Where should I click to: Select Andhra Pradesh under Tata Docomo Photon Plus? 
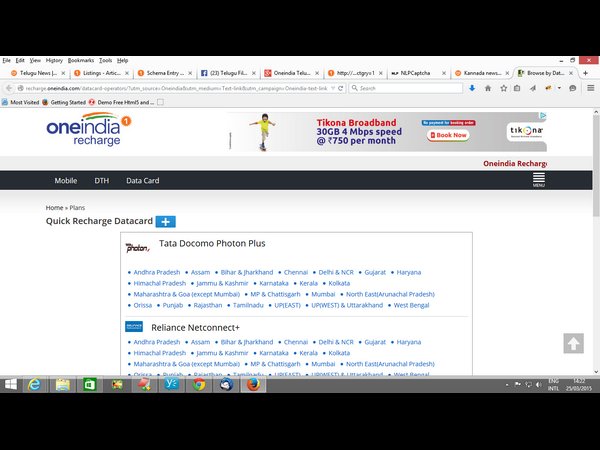coord(157,272)
